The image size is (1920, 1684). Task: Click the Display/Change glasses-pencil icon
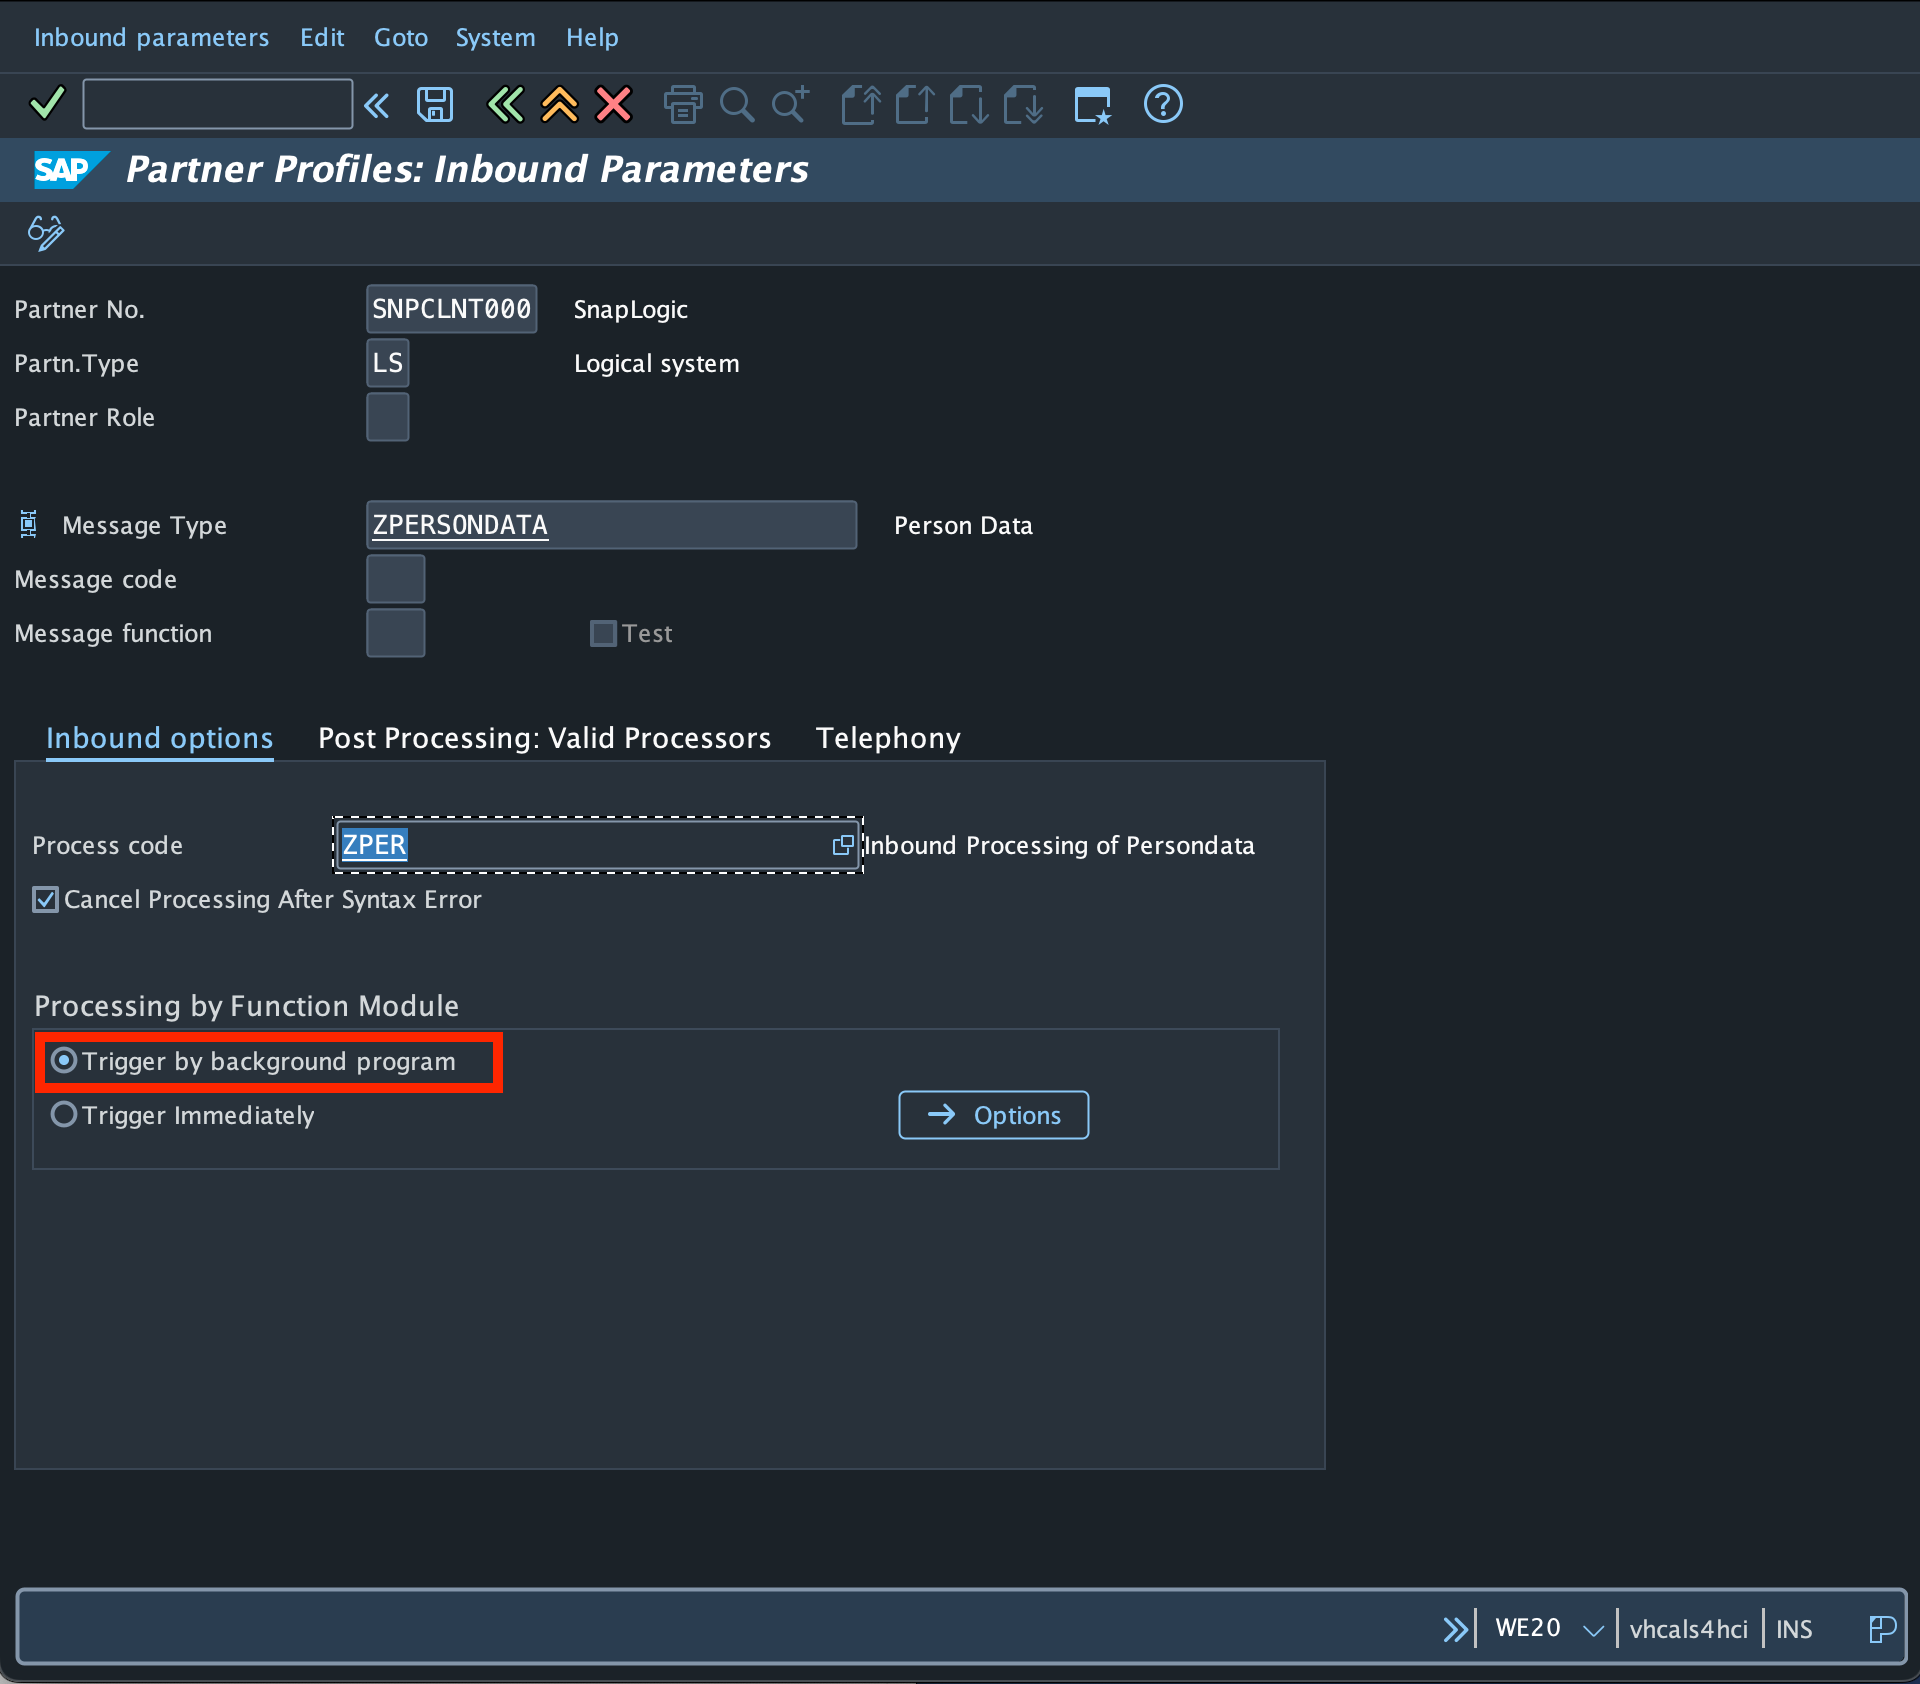click(x=46, y=232)
